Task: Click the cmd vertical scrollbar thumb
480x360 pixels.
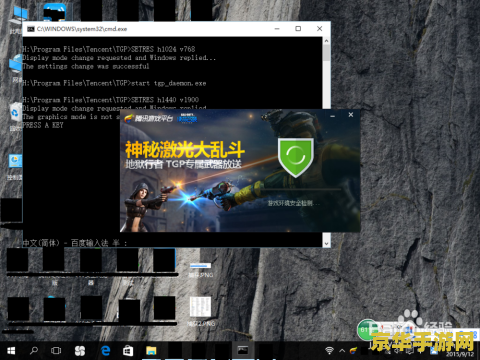Action: (326, 53)
